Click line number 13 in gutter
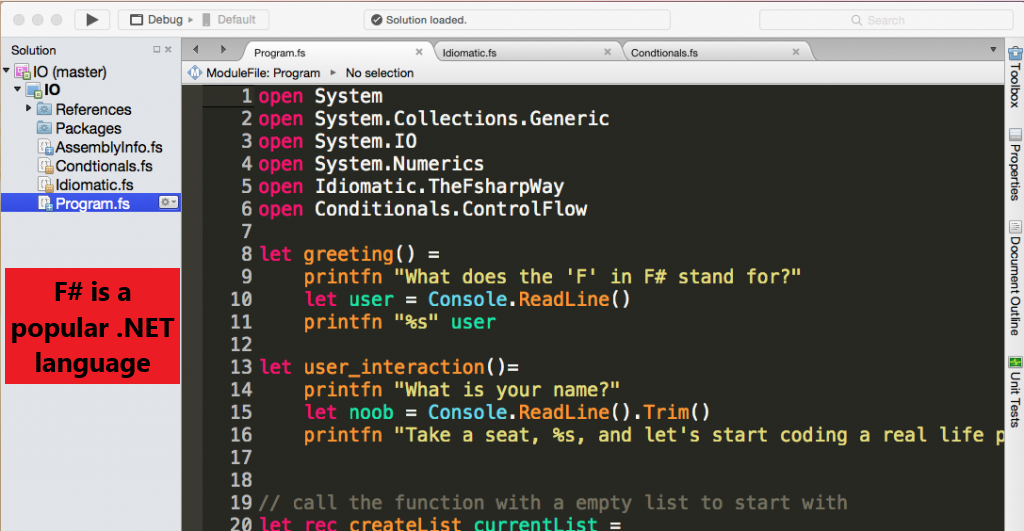This screenshot has height=531, width=1024. tap(241, 367)
